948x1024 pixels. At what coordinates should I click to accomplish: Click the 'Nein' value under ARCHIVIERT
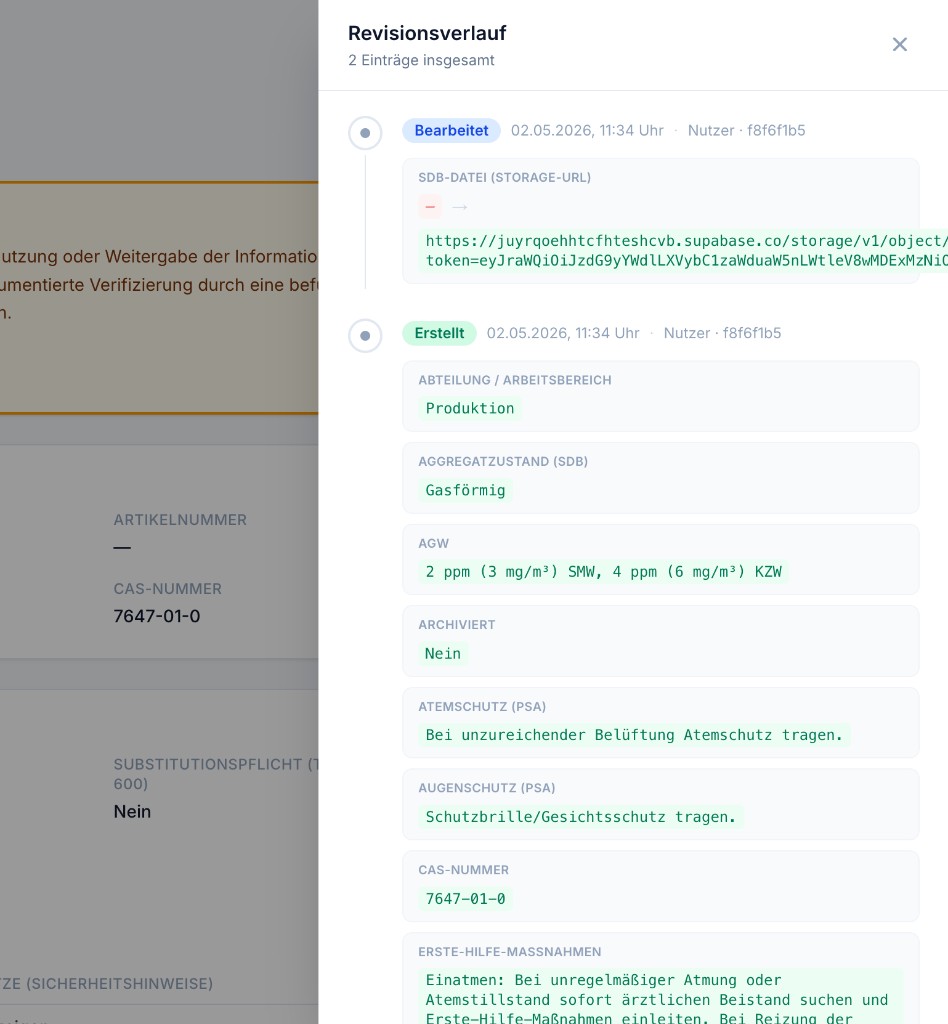pos(443,654)
